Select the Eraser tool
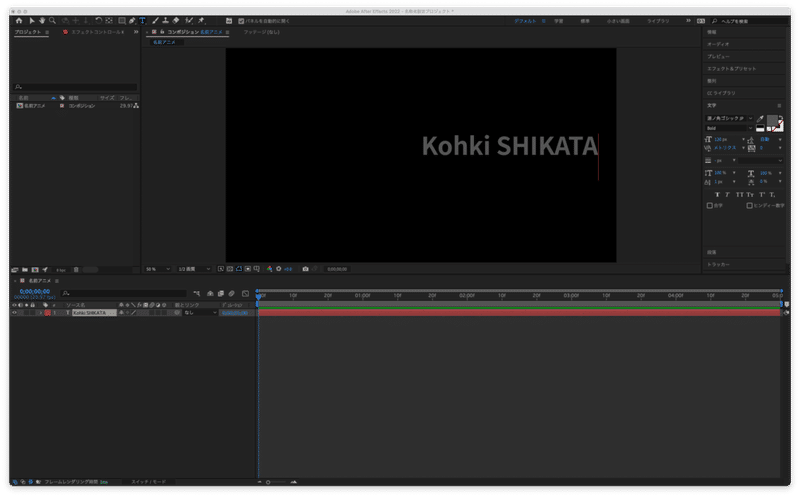Image resolution: width=800 pixels, height=497 pixels. point(176,21)
